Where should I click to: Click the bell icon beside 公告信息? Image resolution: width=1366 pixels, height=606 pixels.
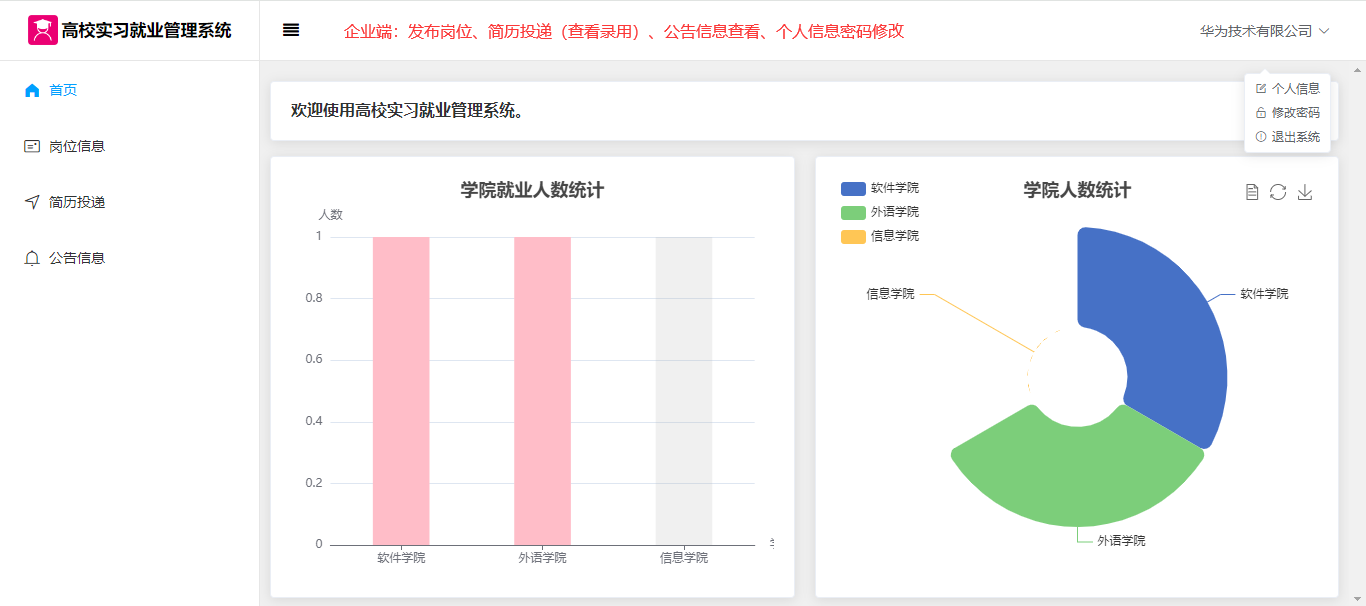(32, 258)
